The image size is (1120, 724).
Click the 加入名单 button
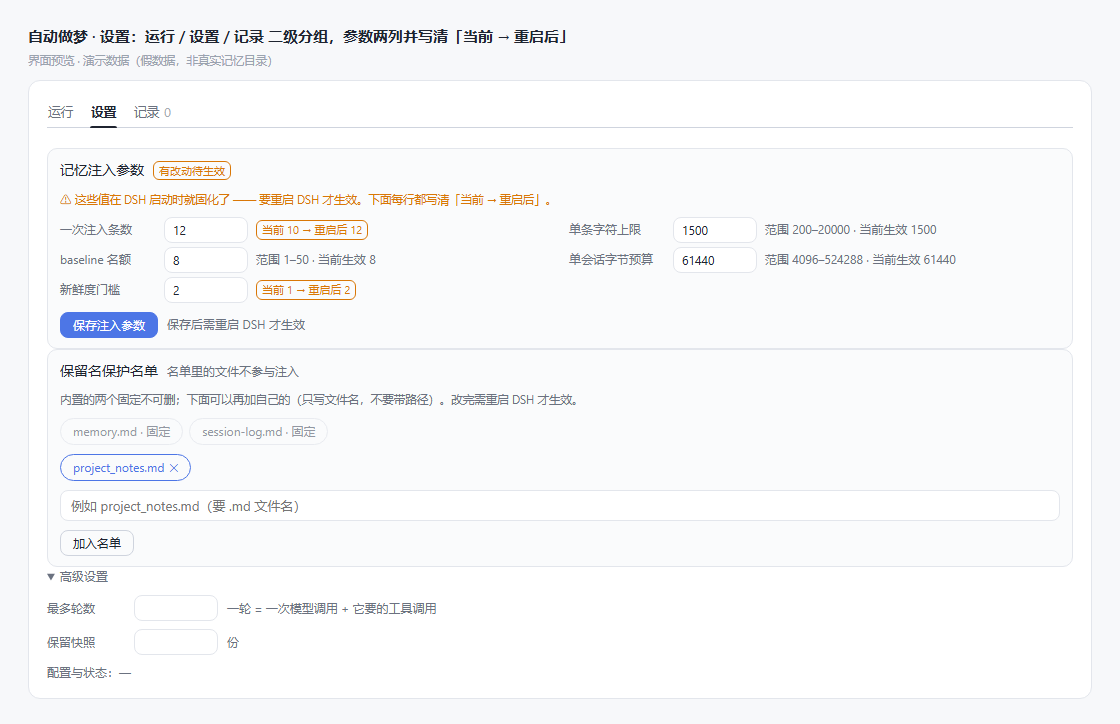pos(96,543)
